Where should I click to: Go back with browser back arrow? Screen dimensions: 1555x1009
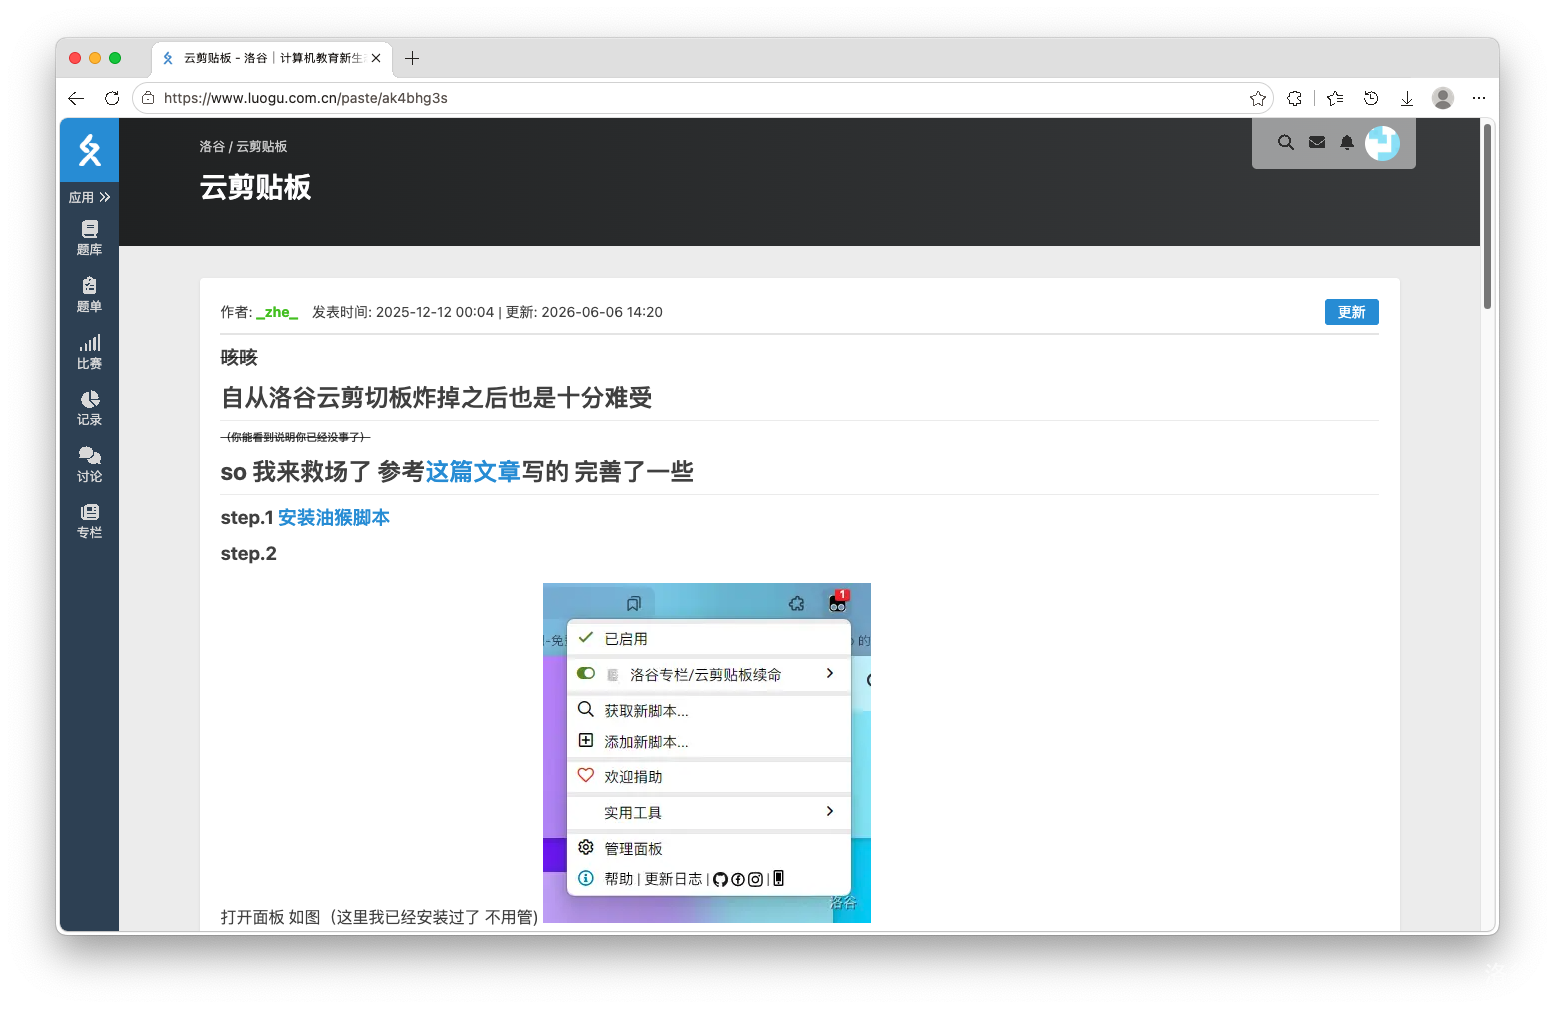pos(76,98)
